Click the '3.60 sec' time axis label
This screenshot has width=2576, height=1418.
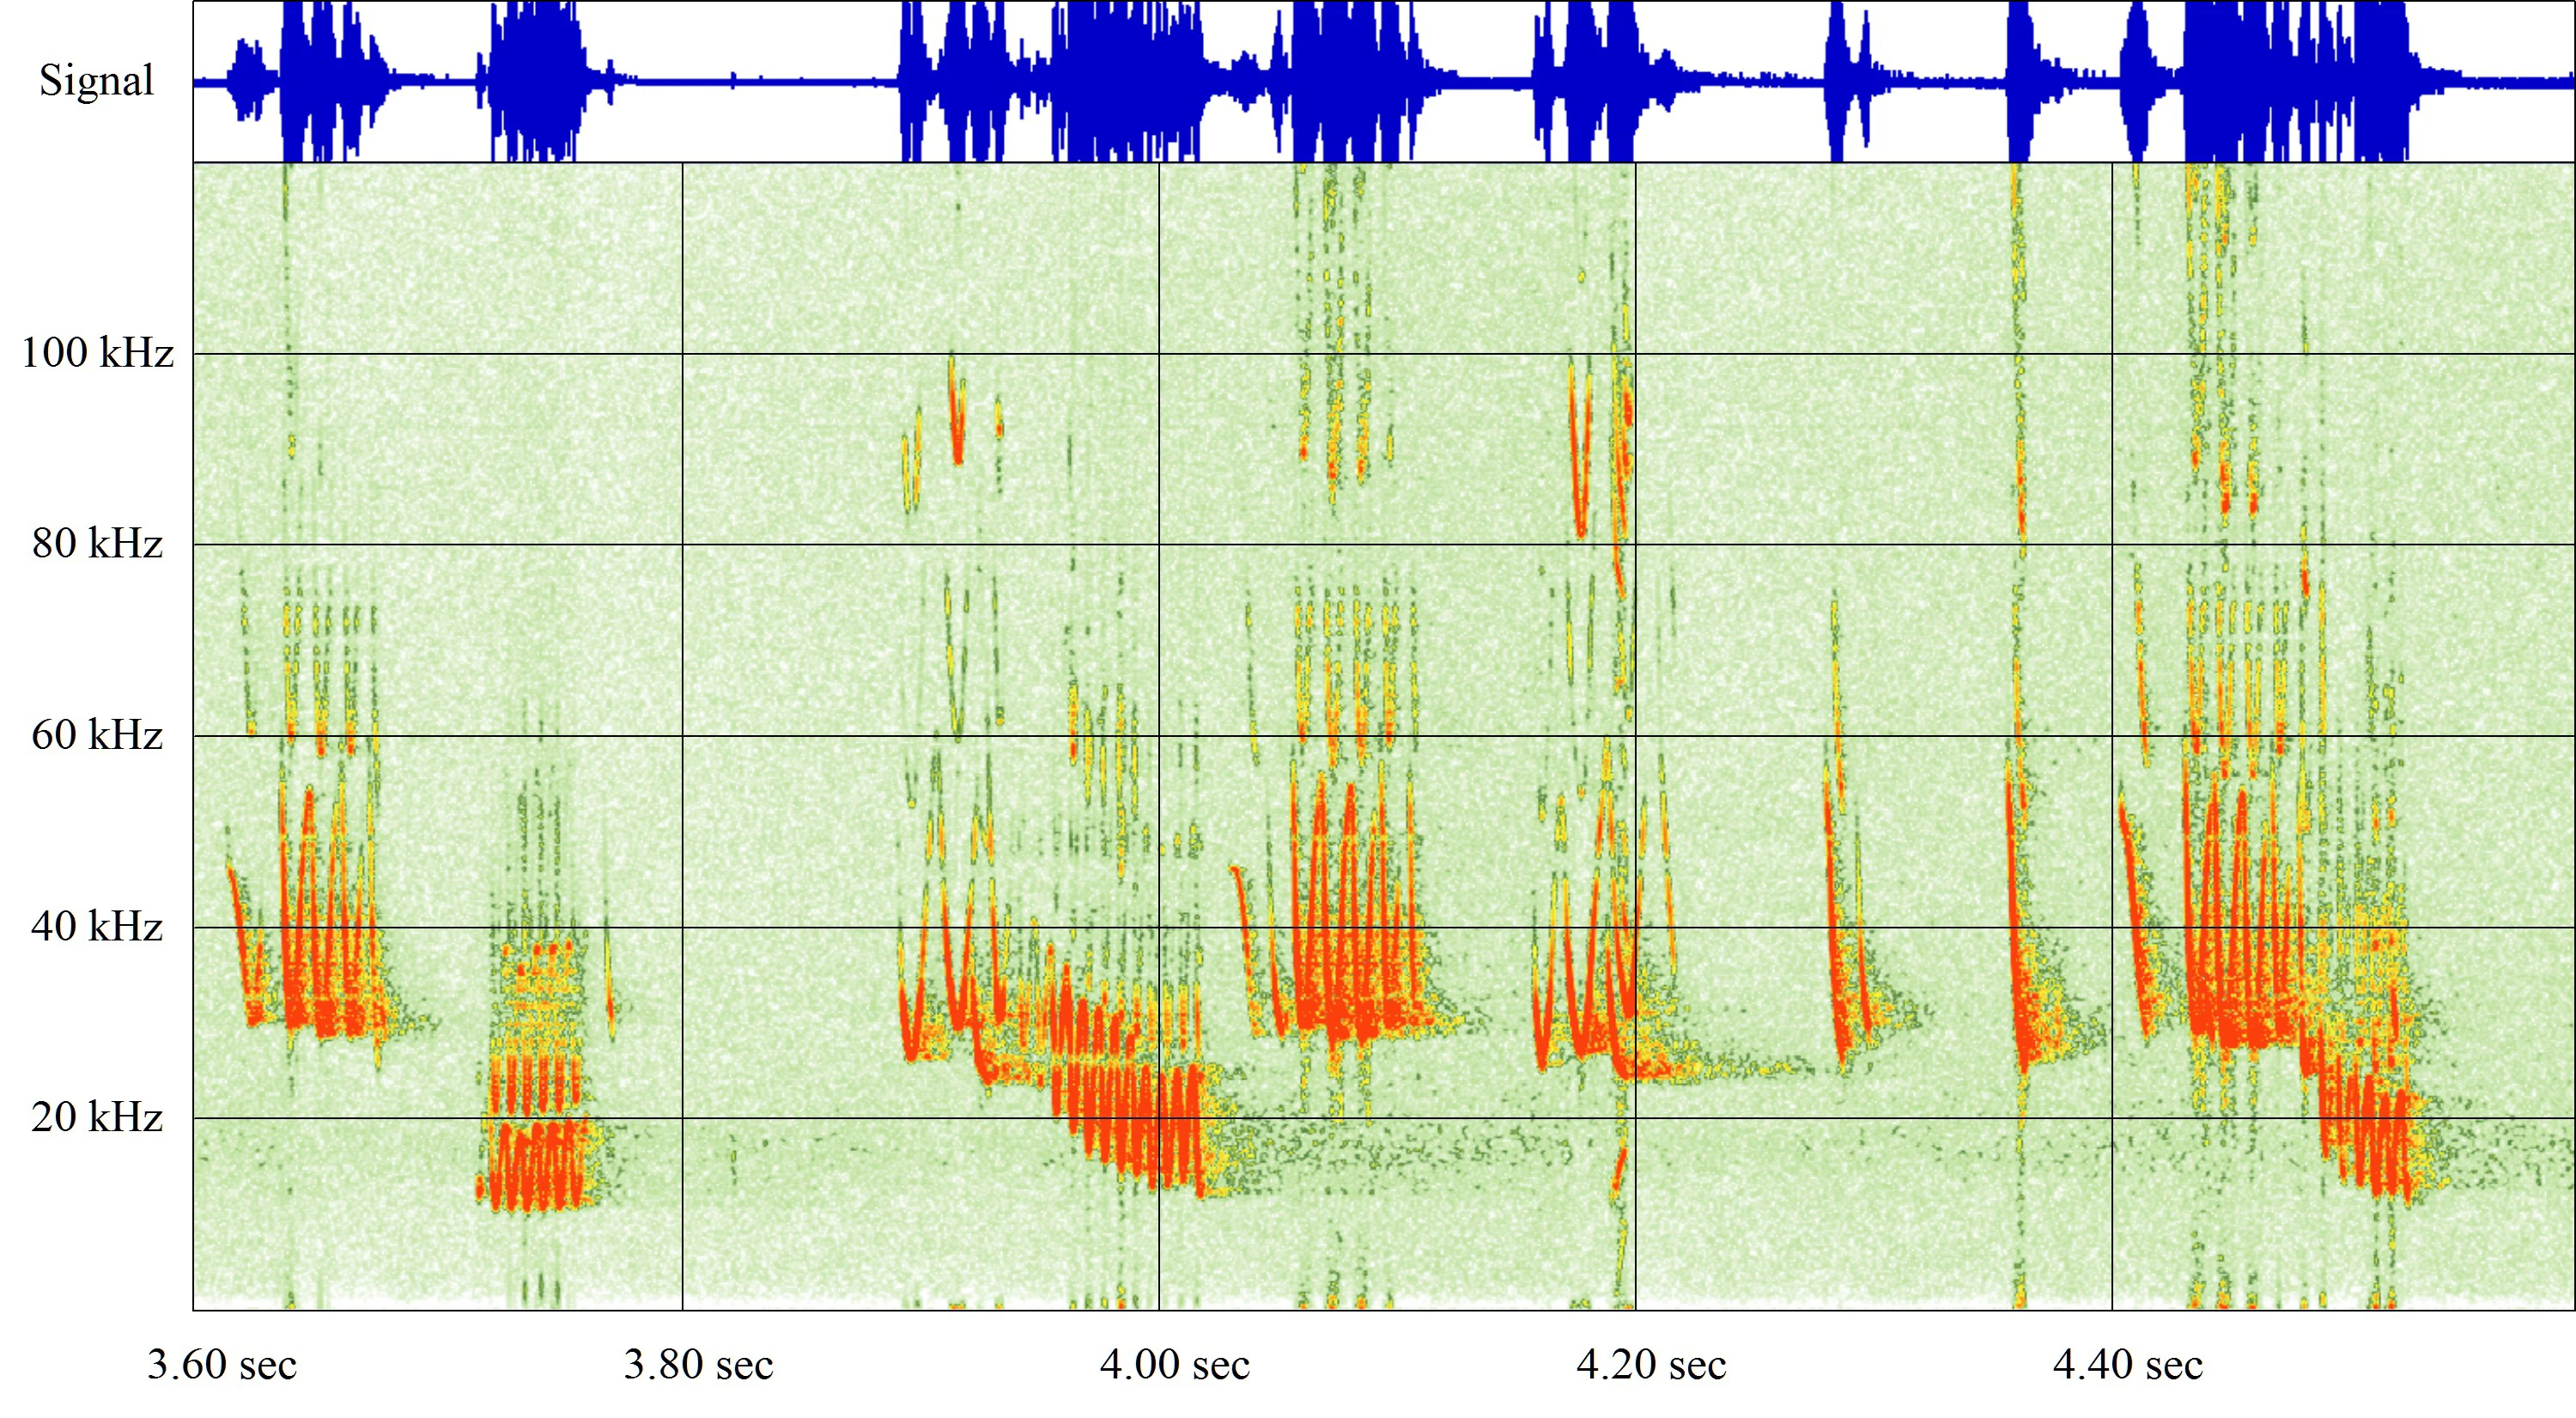point(222,1365)
